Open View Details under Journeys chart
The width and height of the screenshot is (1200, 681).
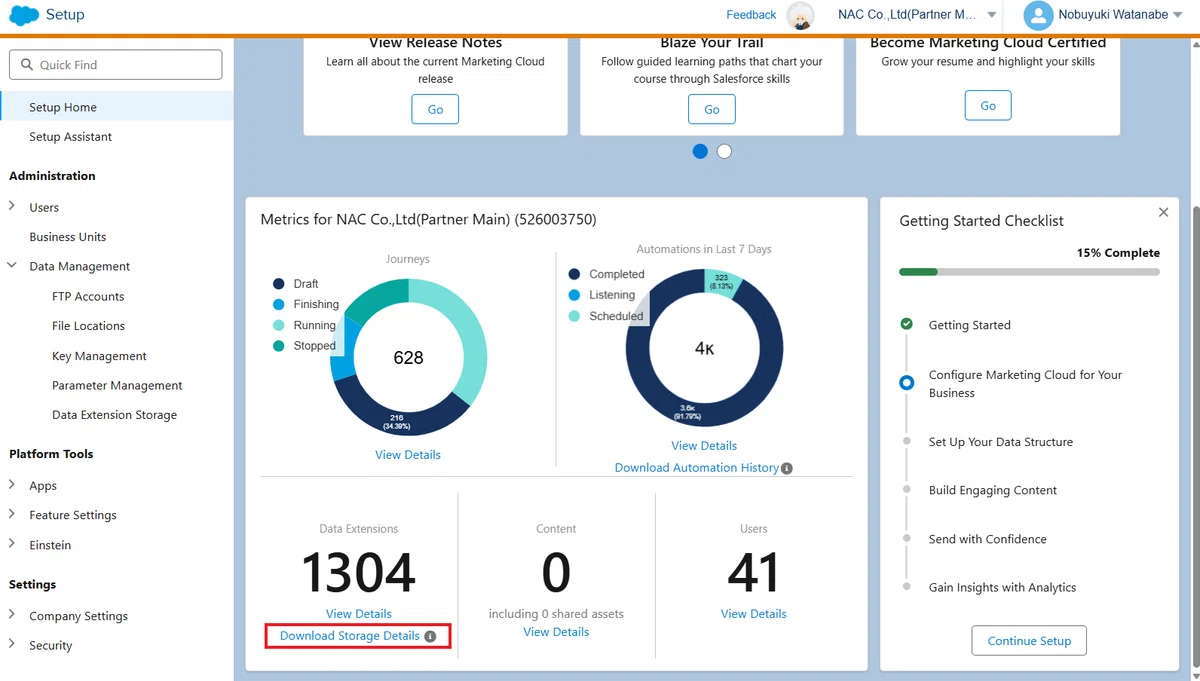pos(408,455)
